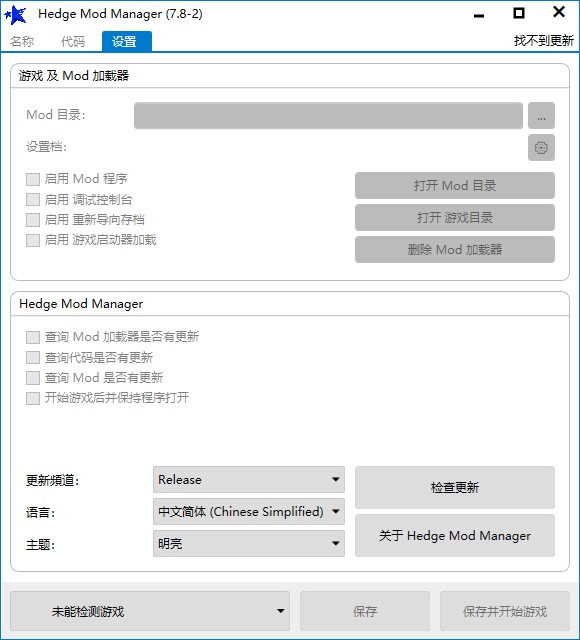Click the 打开 Mod 目录 button
This screenshot has width=580, height=640.
pos(455,186)
